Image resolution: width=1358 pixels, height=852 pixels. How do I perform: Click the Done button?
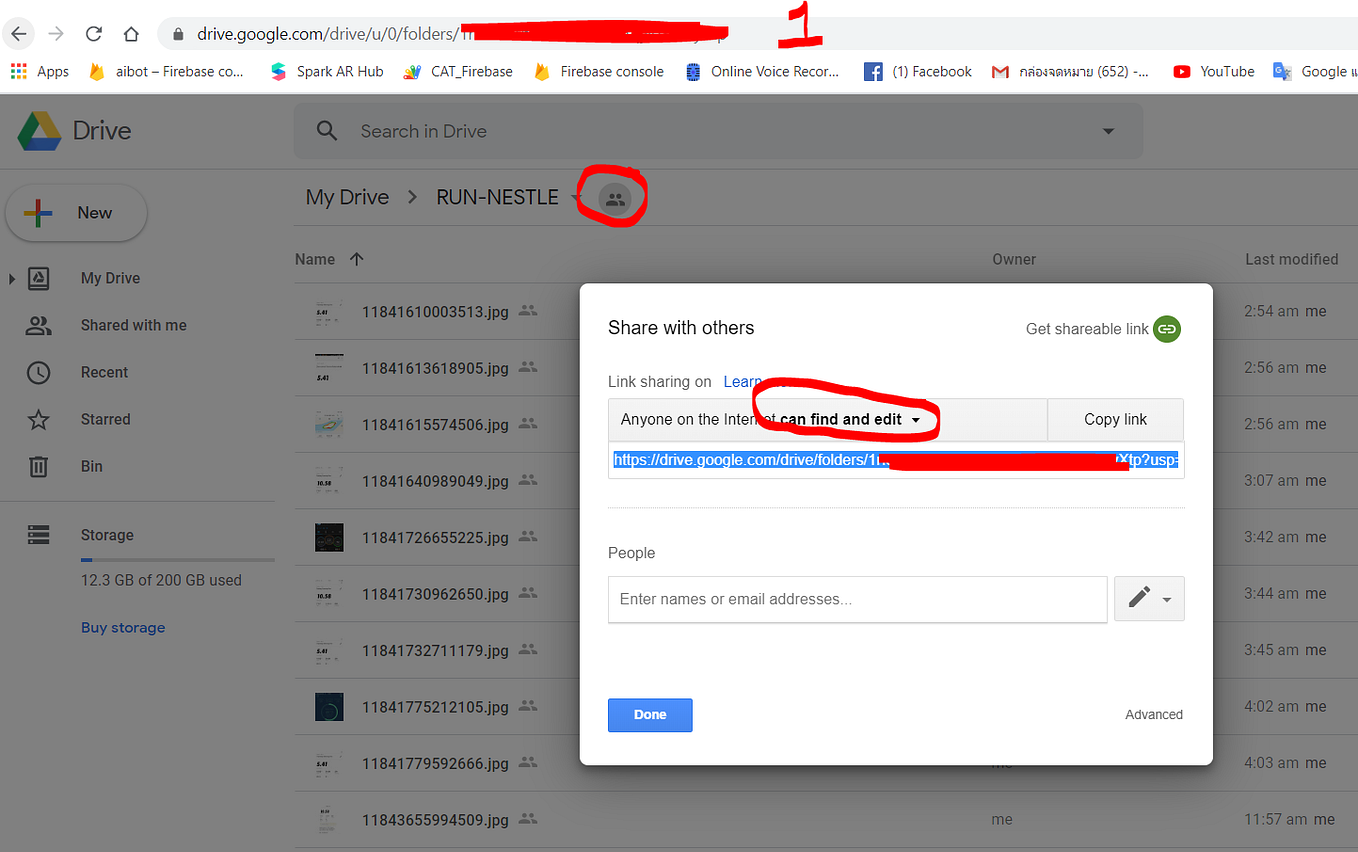click(649, 714)
